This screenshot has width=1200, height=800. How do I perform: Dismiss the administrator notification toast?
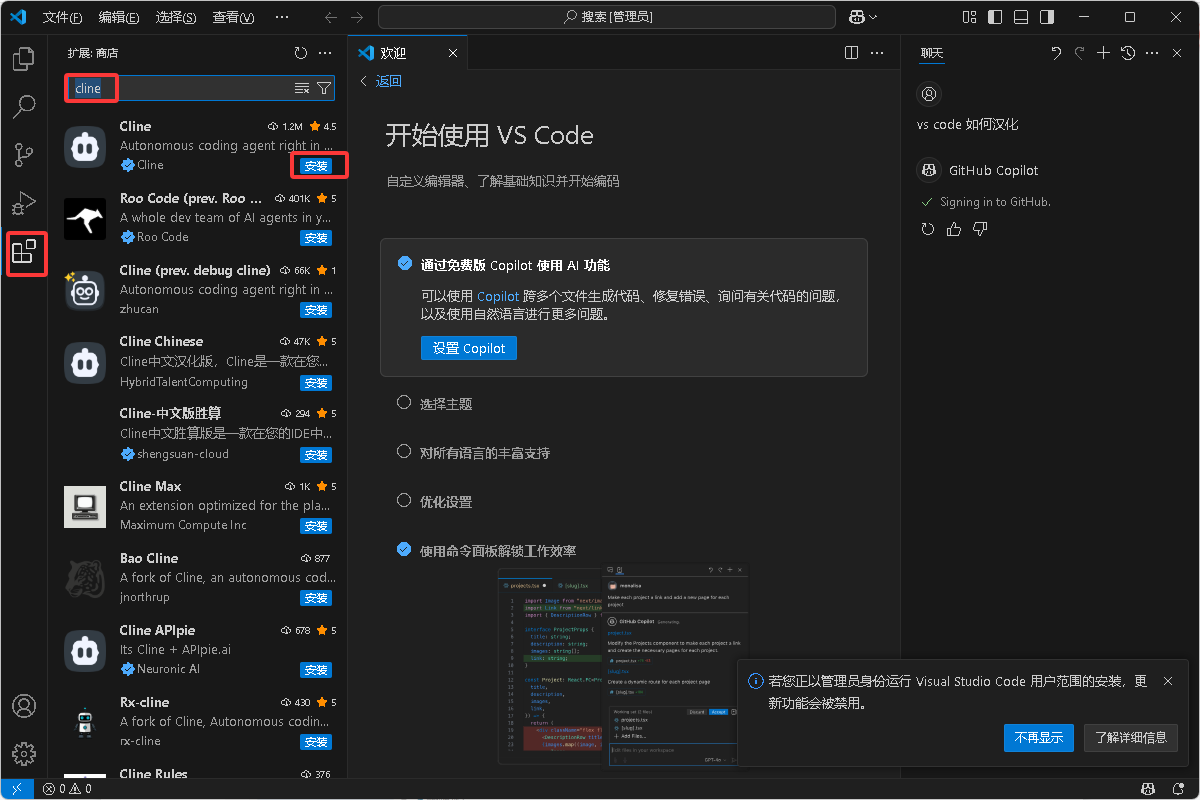tap(1168, 681)
